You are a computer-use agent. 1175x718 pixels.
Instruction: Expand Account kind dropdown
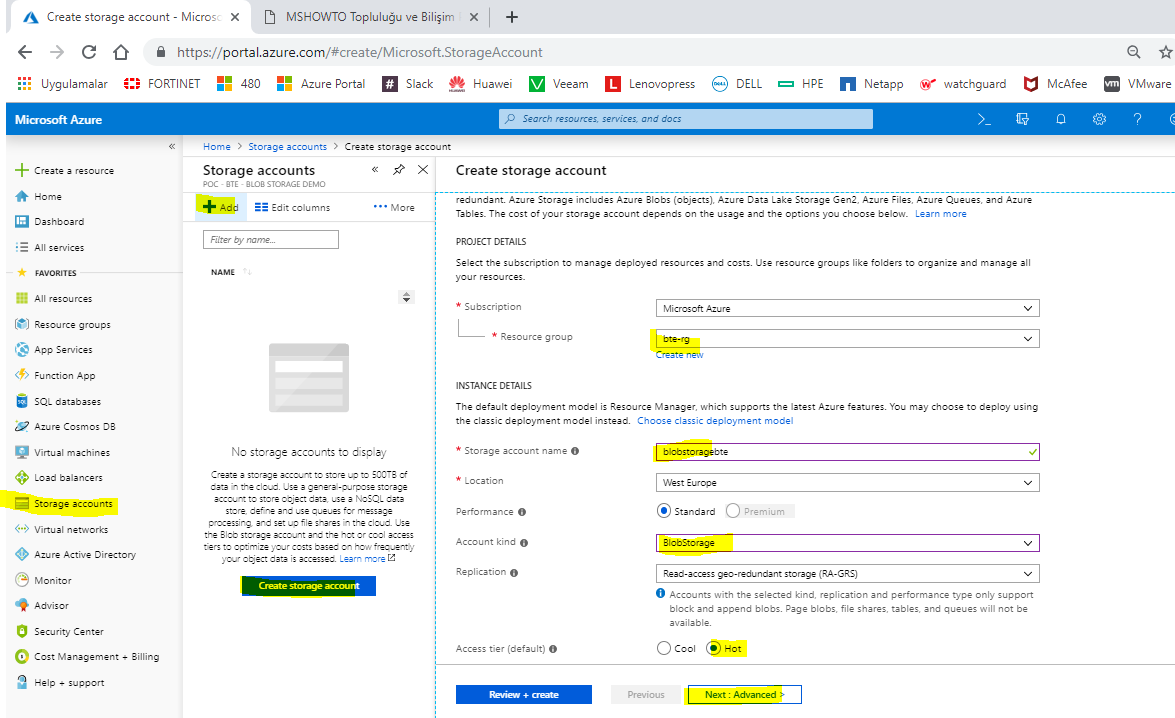pos(848,543)
